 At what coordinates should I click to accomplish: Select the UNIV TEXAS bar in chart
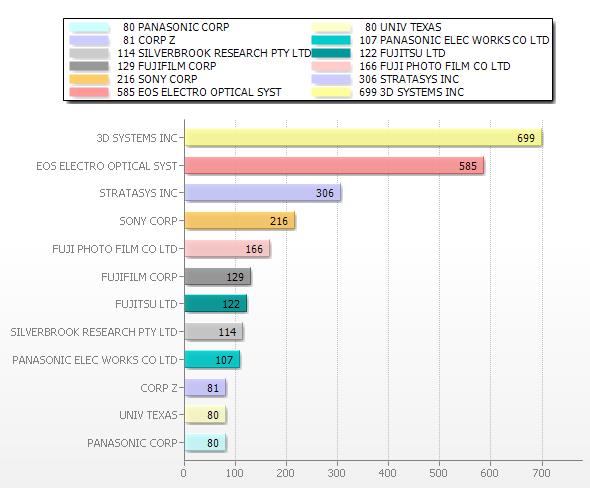point(205,415)
